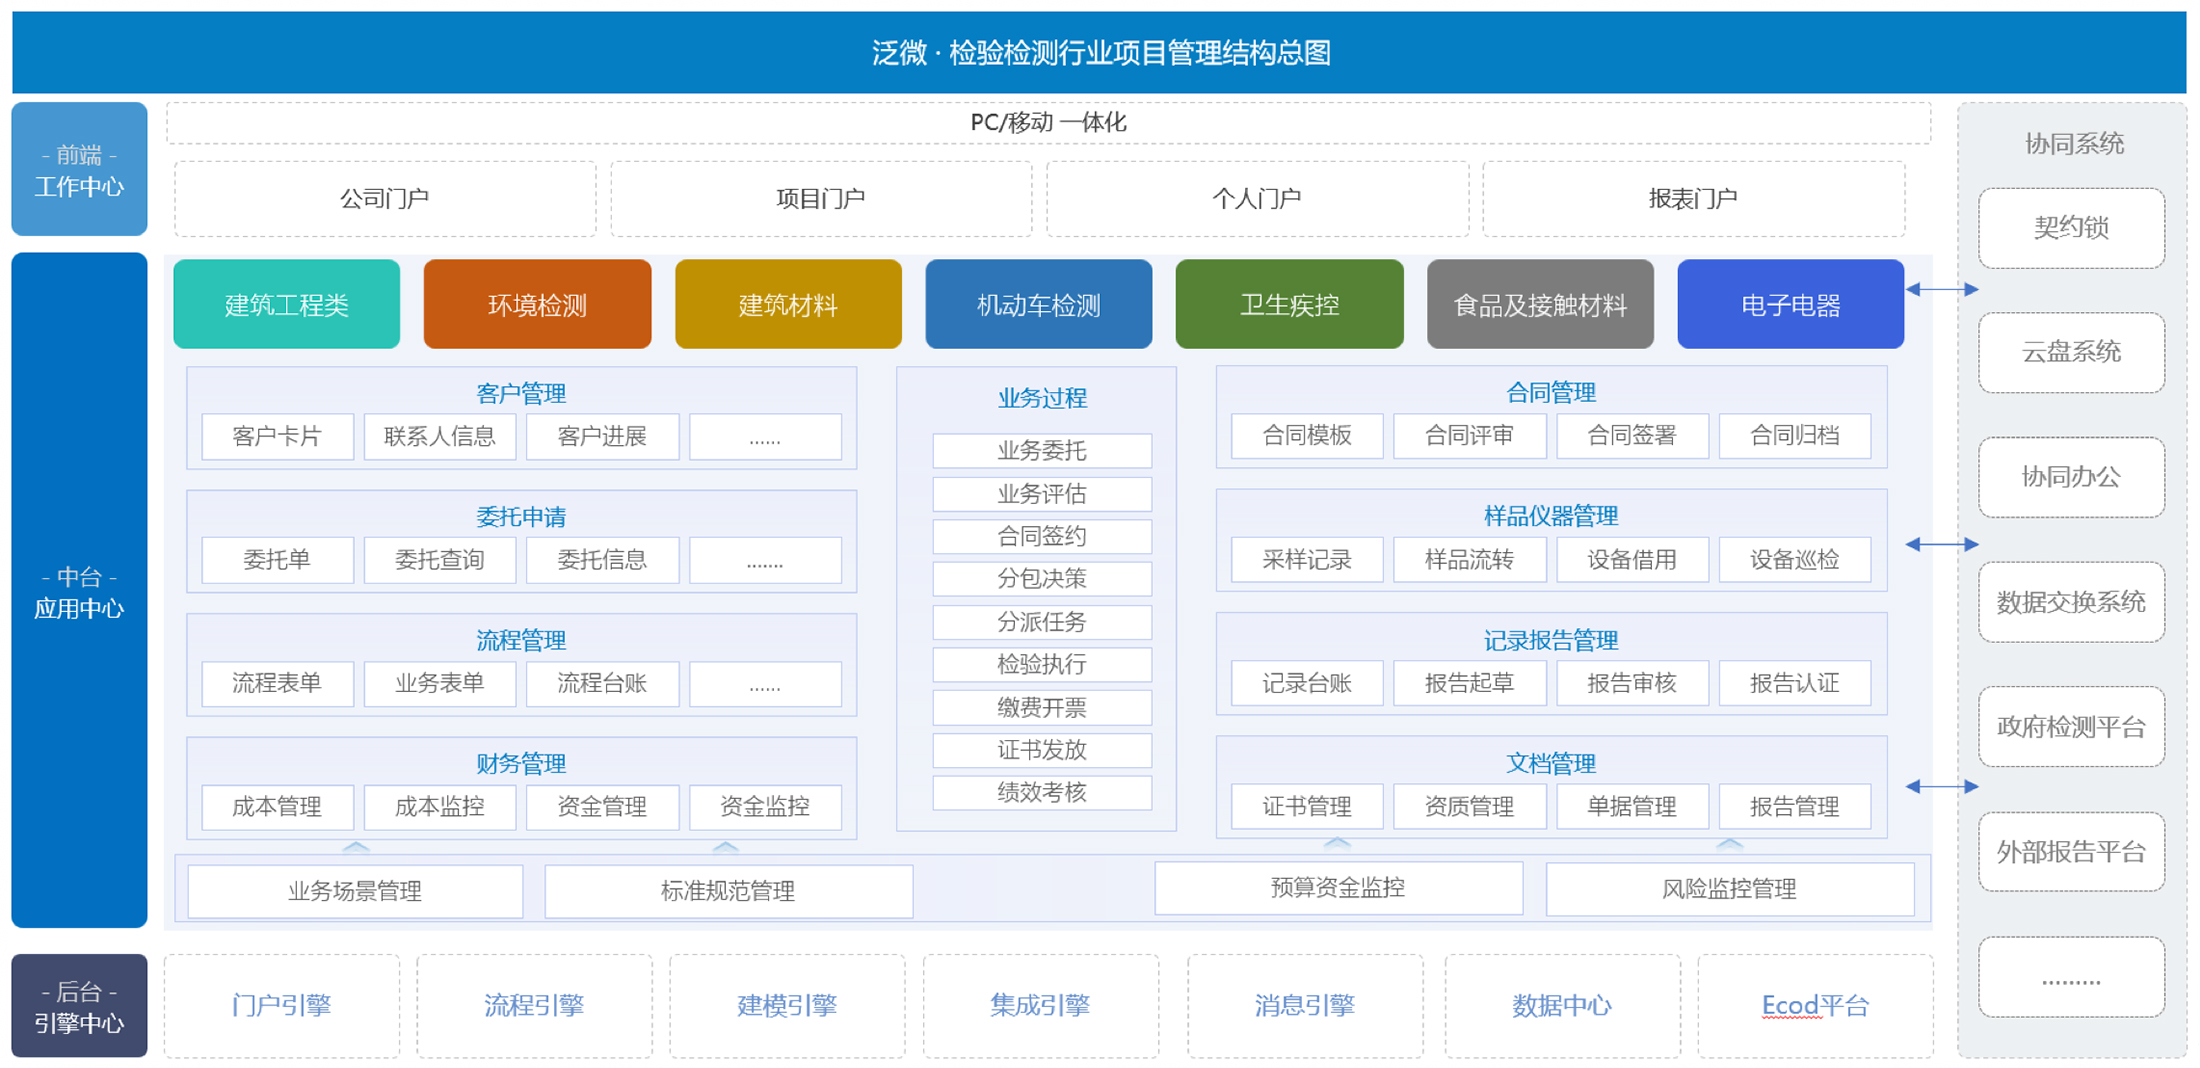Expand the chevron above 标准规范管理
Viewport: 2200px width, 1068px height.
(x=726, y=847)
